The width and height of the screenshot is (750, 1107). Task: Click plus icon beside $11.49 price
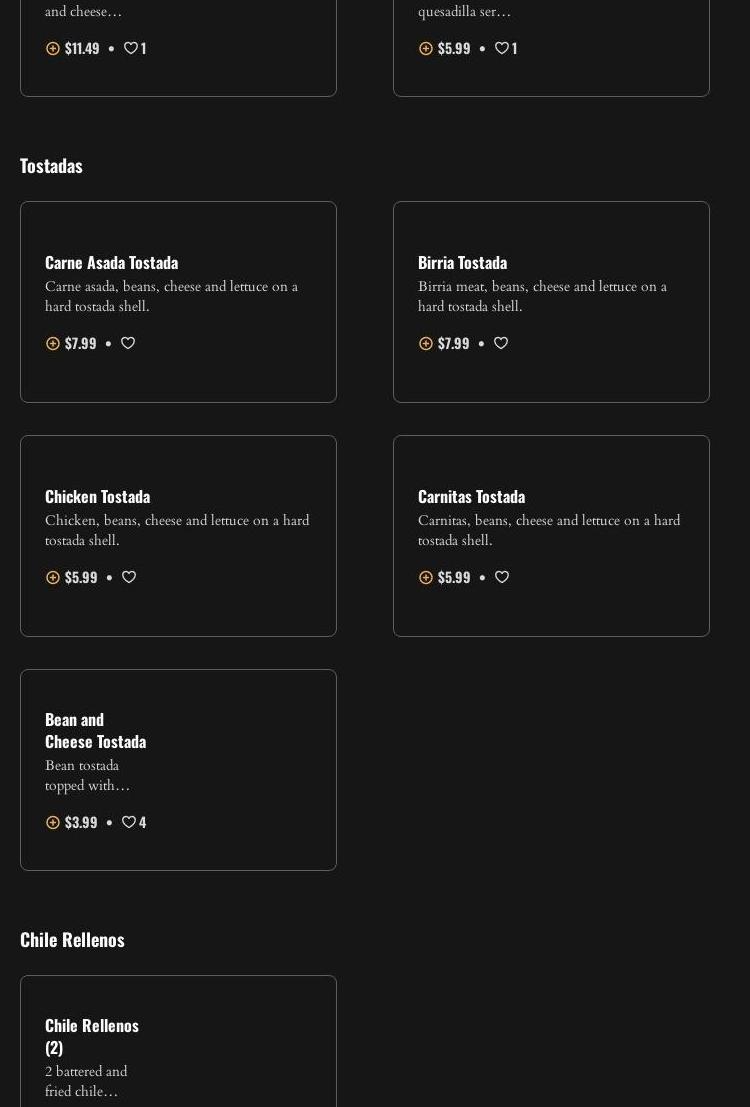(x=53, y=48)
